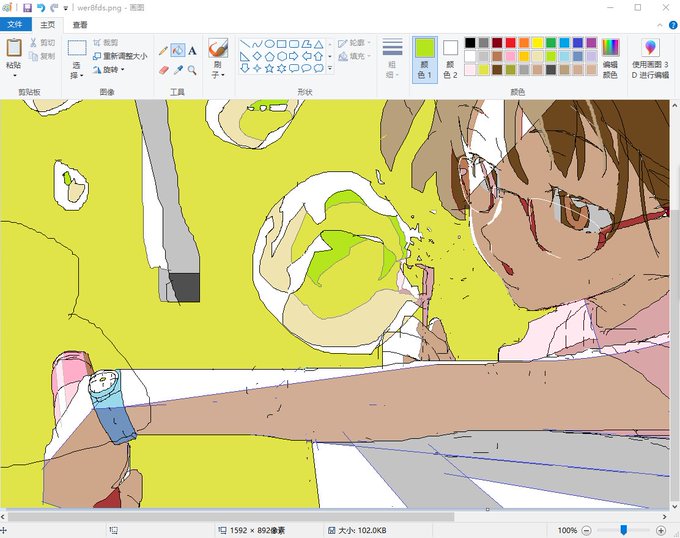This screenshot has height=538, width=680.
Task: Select the Eraser tool
Action: [x=163, y=70]
